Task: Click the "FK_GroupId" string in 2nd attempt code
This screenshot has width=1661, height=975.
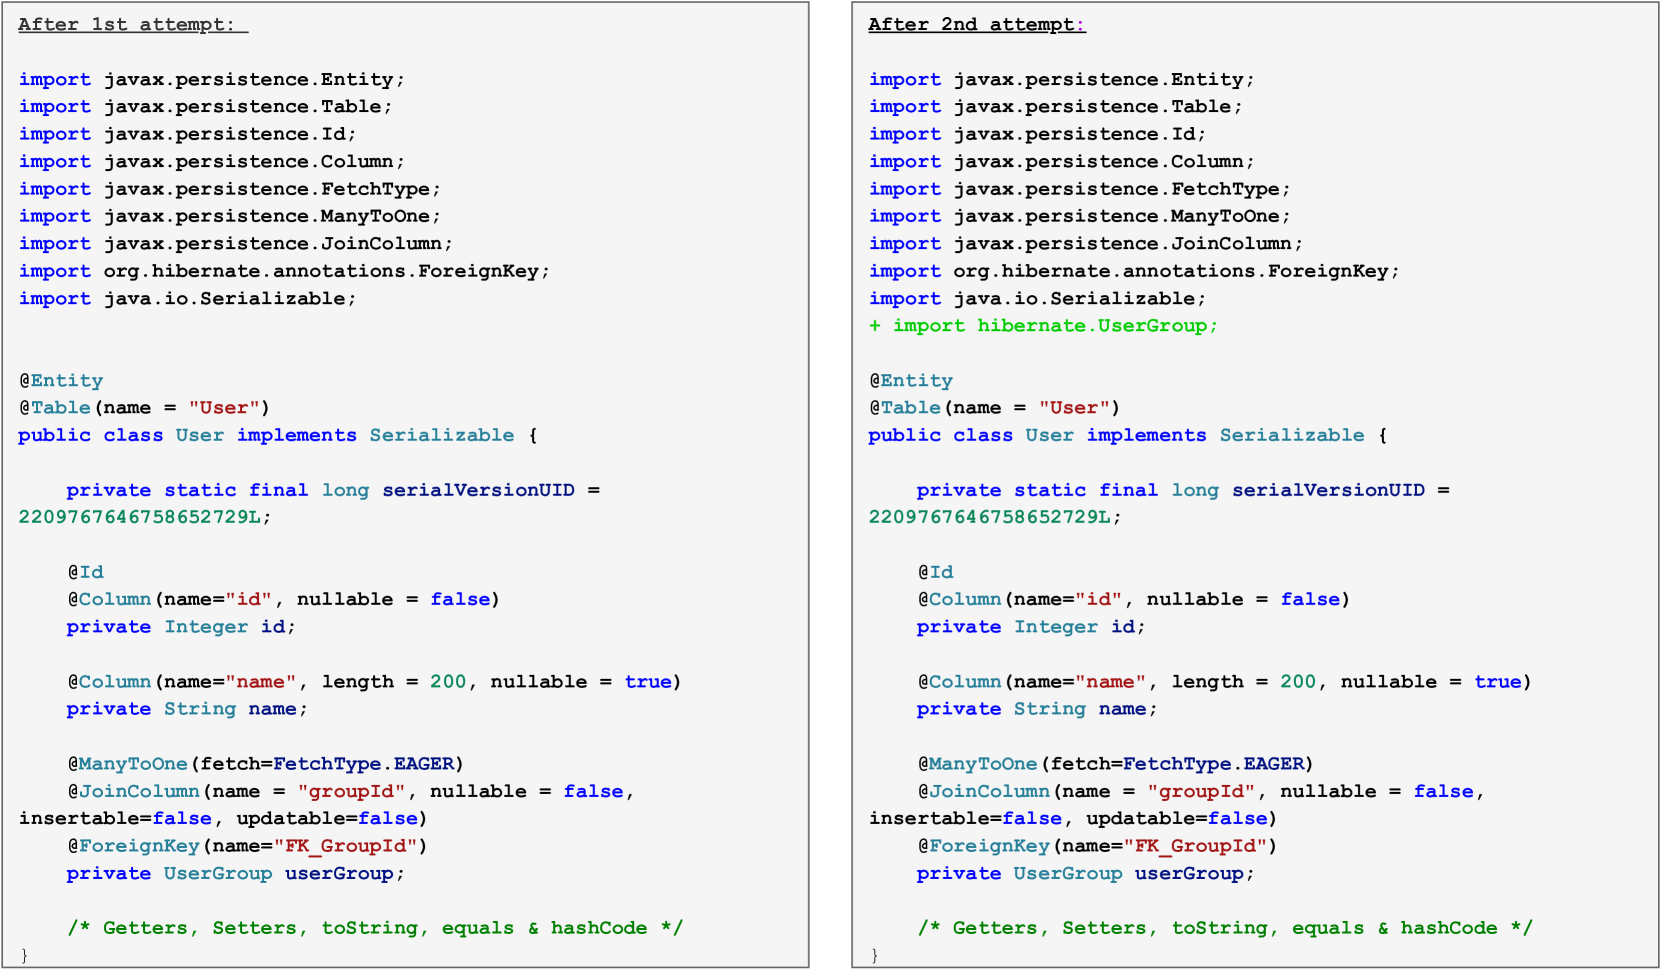Action: [x=1195, y=846]
